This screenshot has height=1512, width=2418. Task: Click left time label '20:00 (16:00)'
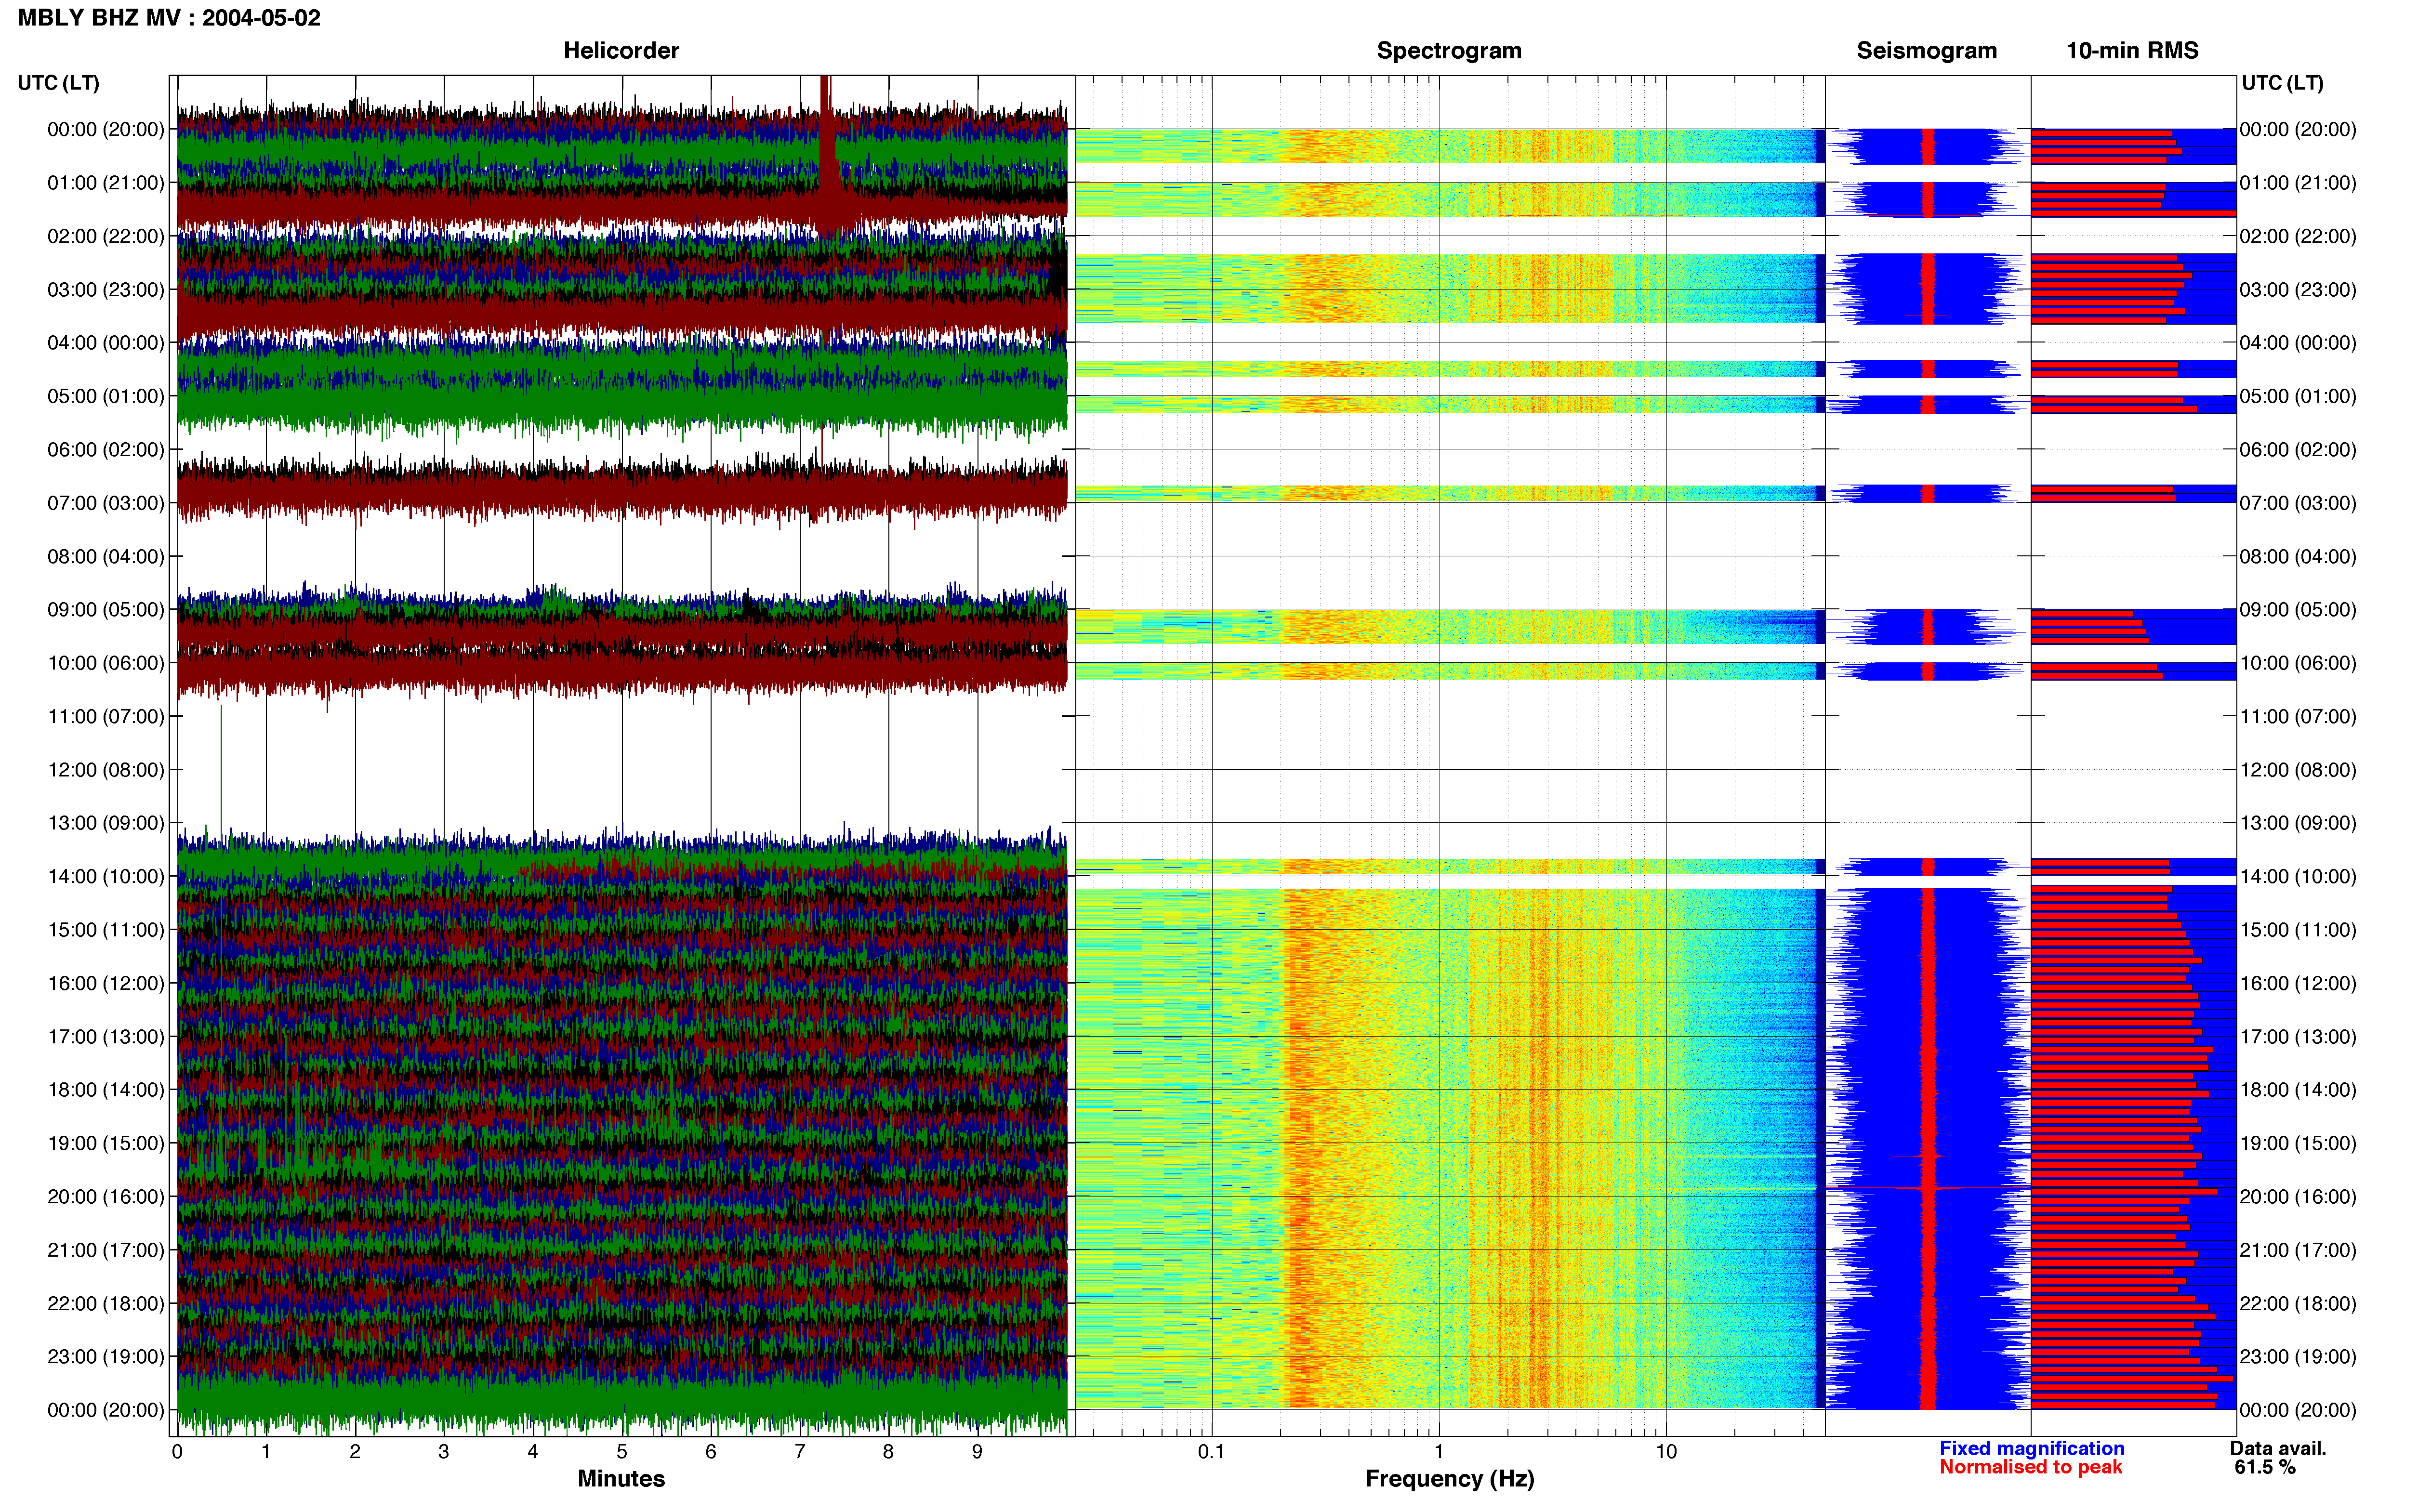pyautogui.click(x=106, y=1197)
